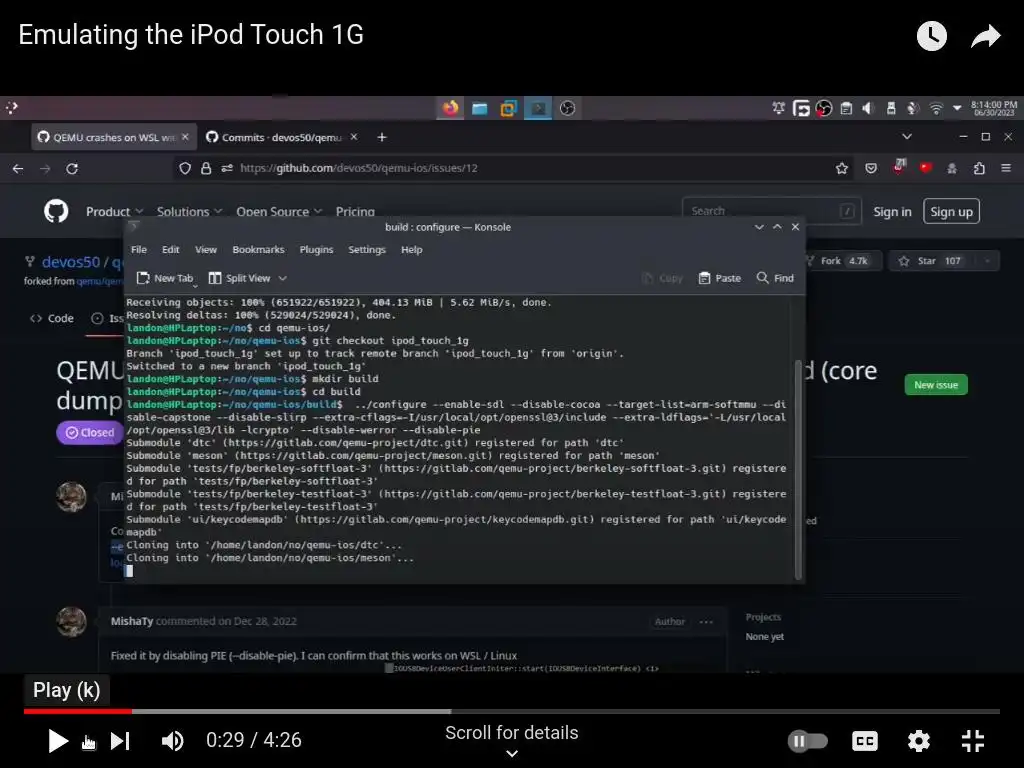Screen dimensions: 1024x768
Task: Click the GitHub logo
Action: coord(56,211)
